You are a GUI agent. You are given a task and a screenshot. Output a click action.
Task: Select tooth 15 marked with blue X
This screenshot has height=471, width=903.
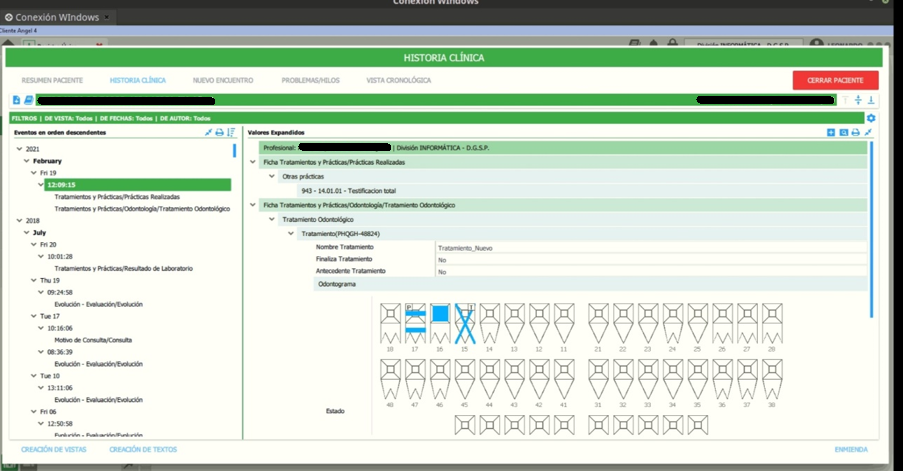point(465,324)
